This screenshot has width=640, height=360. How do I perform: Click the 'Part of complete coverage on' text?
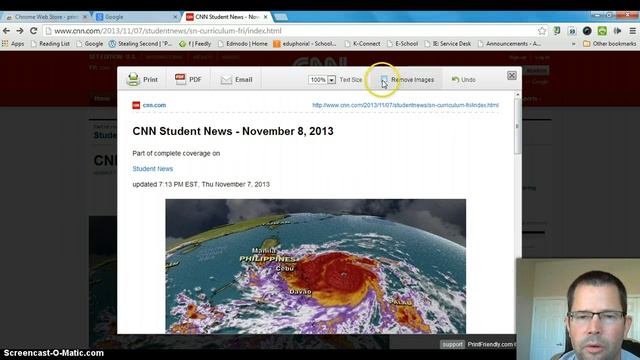coord(176,153)
